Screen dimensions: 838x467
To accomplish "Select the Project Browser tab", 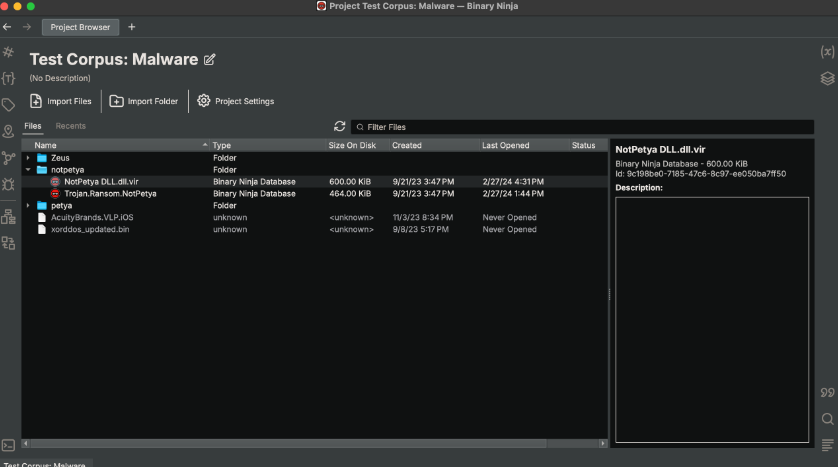I will [x=81, y=27].
